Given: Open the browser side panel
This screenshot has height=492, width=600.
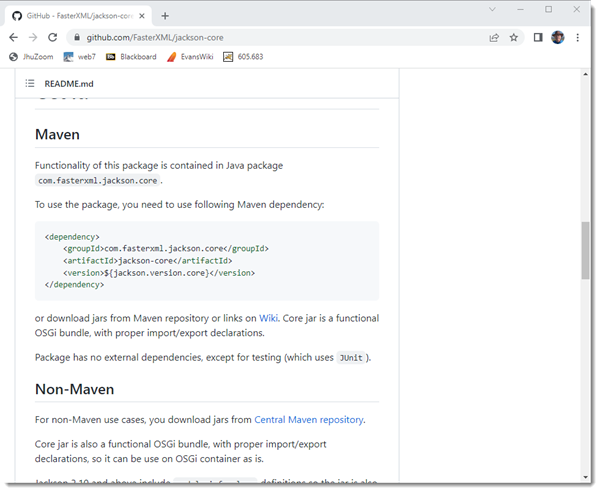Looking at the screenshot, I should [x=538, y=37].
